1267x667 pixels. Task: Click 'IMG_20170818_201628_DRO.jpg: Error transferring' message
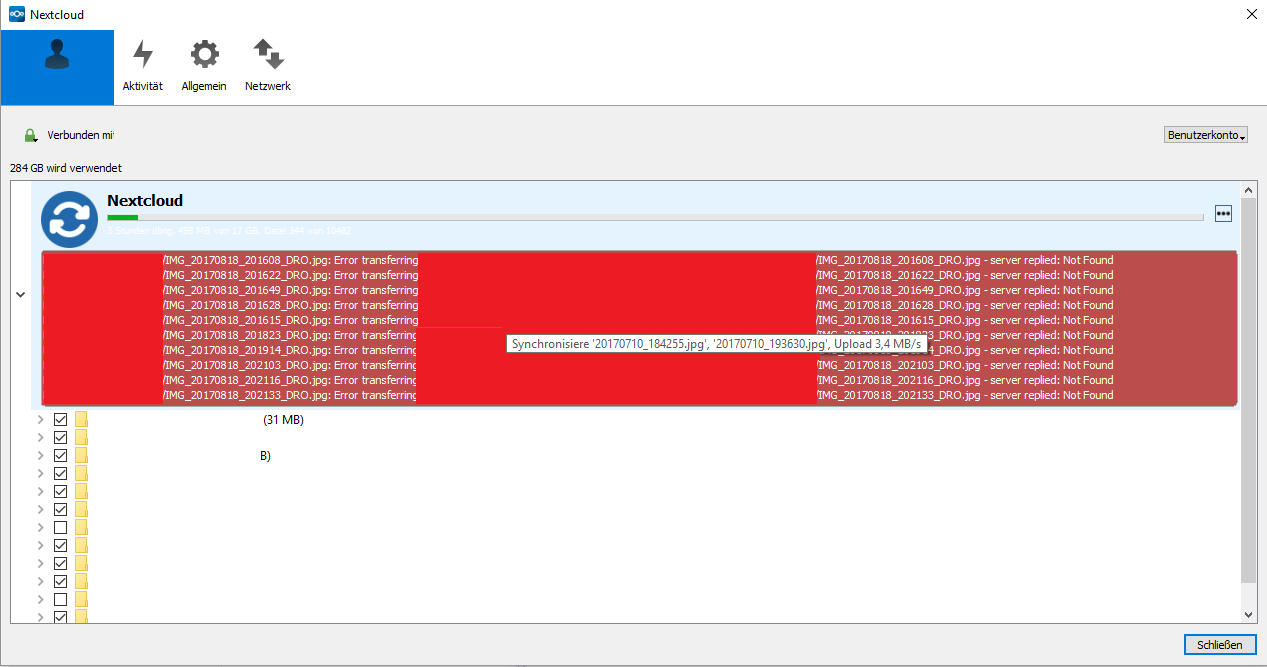coord(290,305)
